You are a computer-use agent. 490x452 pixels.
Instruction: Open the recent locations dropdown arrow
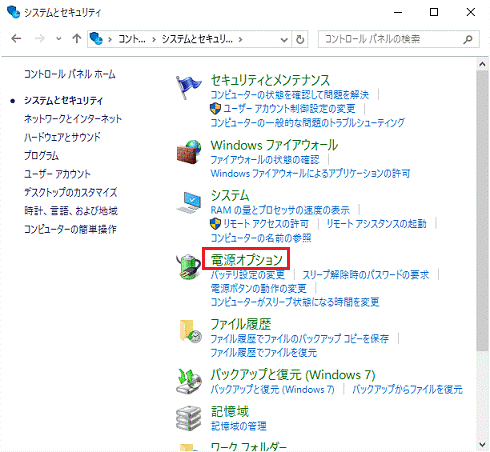[x=59, y=39]
